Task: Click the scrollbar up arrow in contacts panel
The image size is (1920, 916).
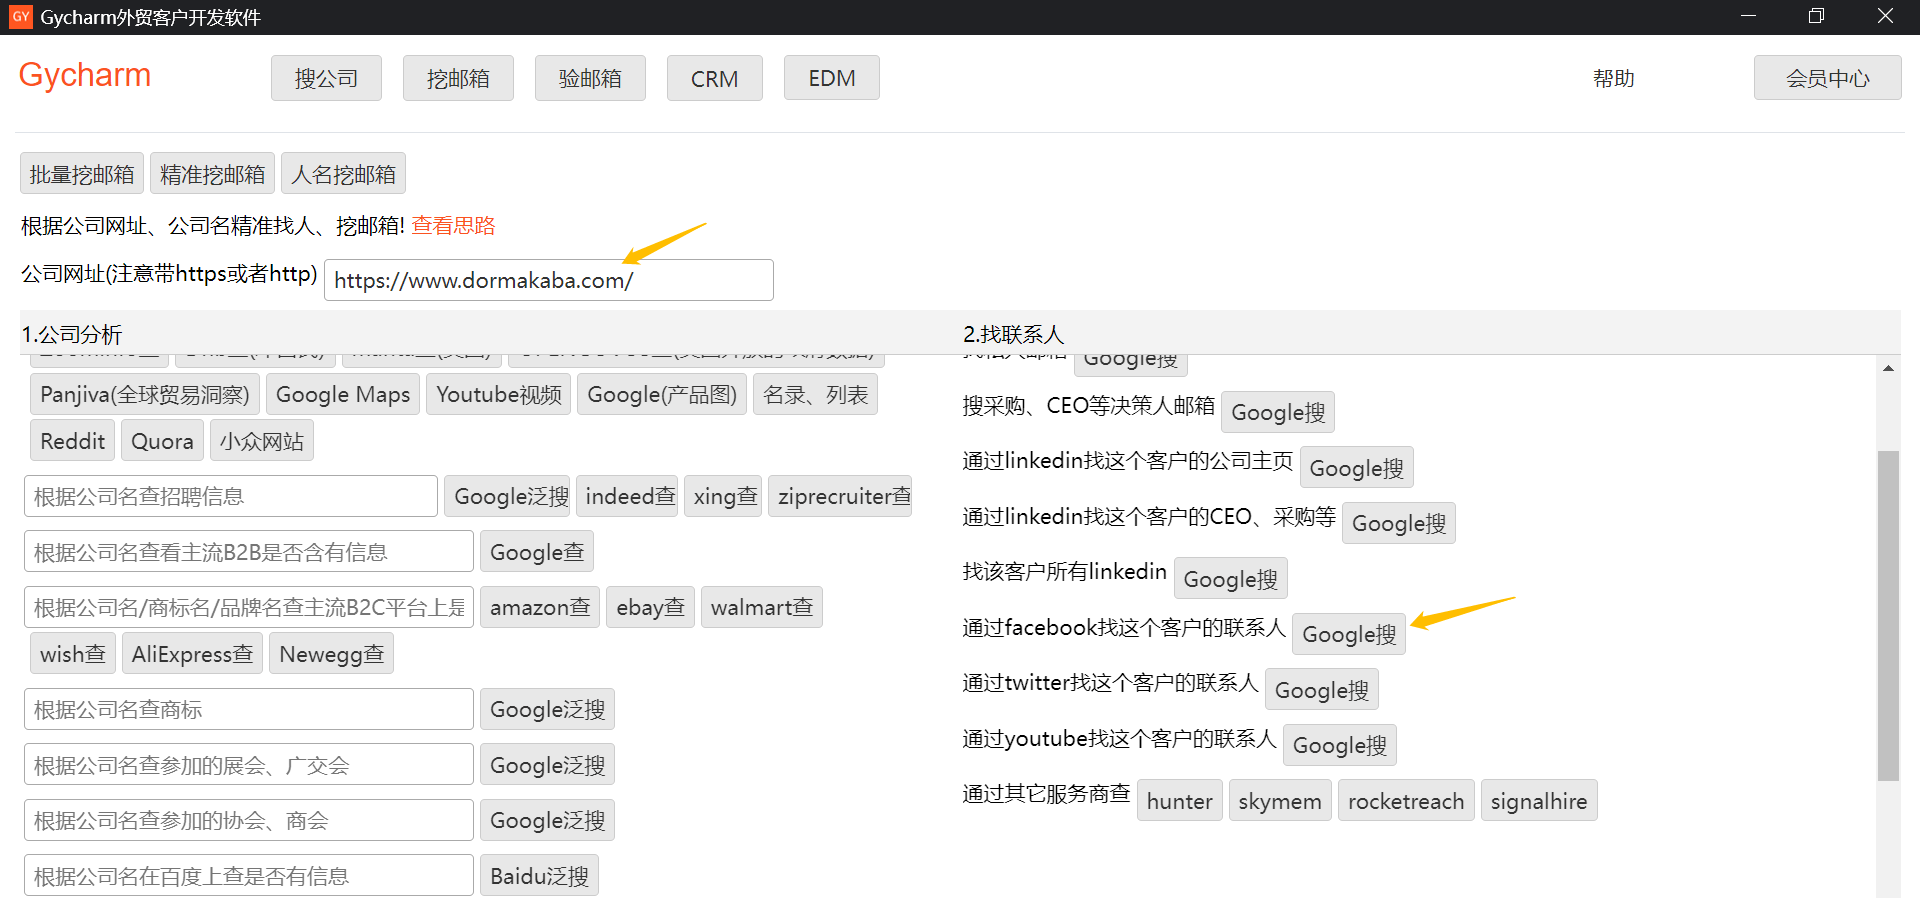Action: (x=1888, y=369)
